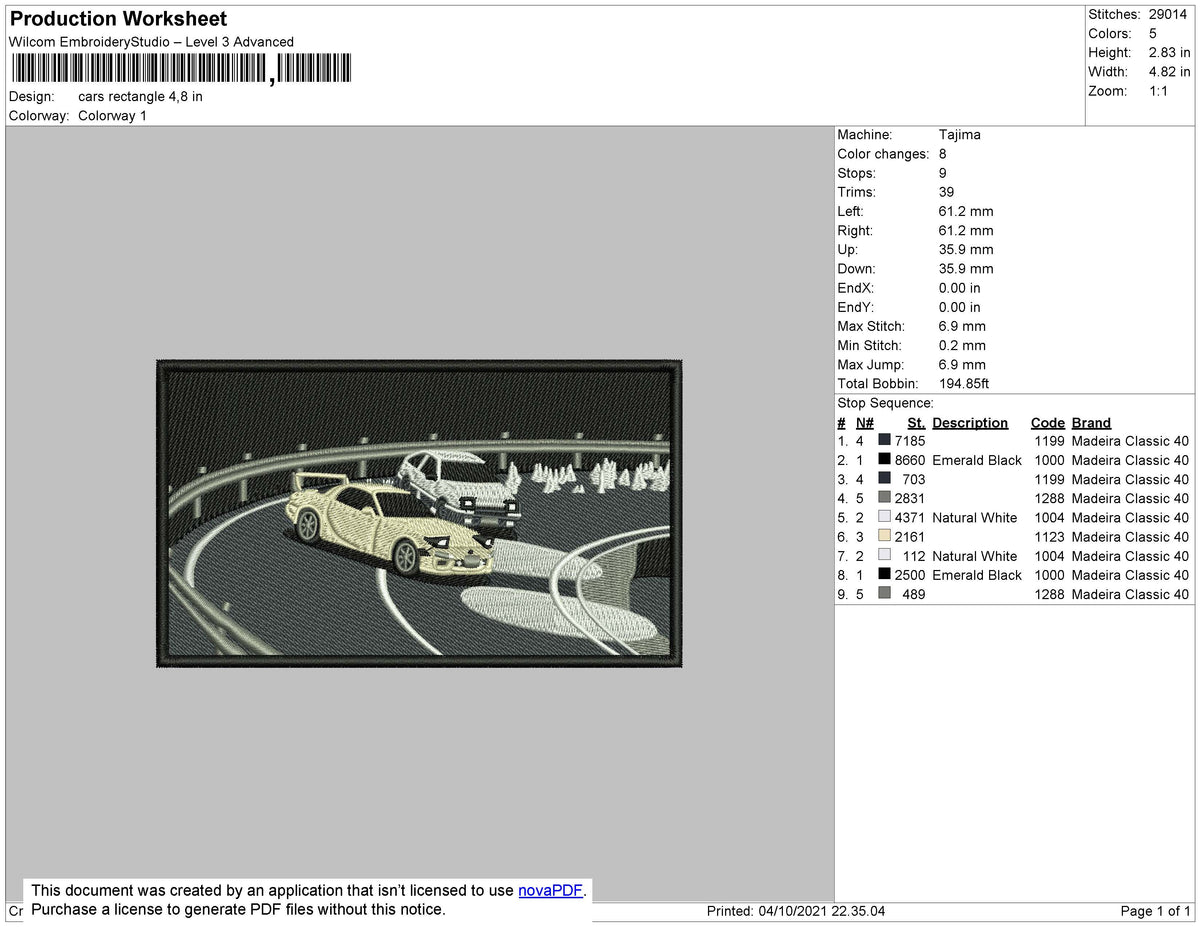Click the 2831 gray color chip

[884, 498]
